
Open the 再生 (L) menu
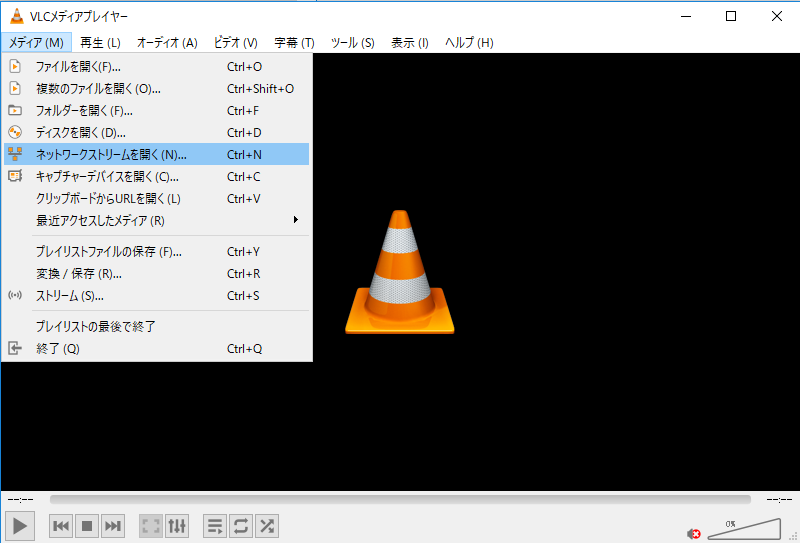point(100,42)
